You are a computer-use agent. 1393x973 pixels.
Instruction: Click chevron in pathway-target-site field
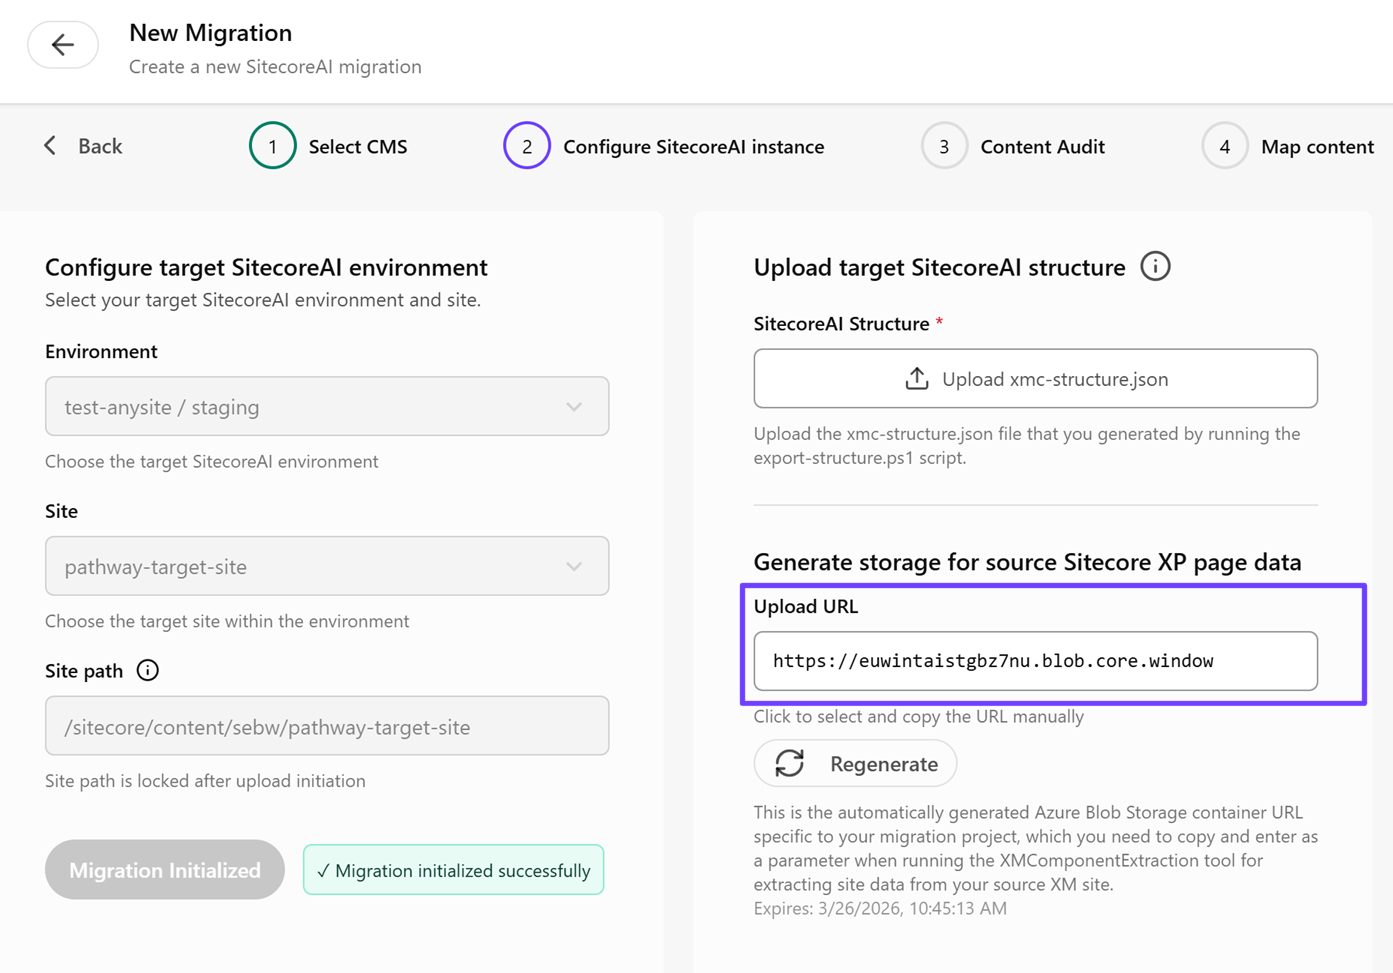pos(574,567)
